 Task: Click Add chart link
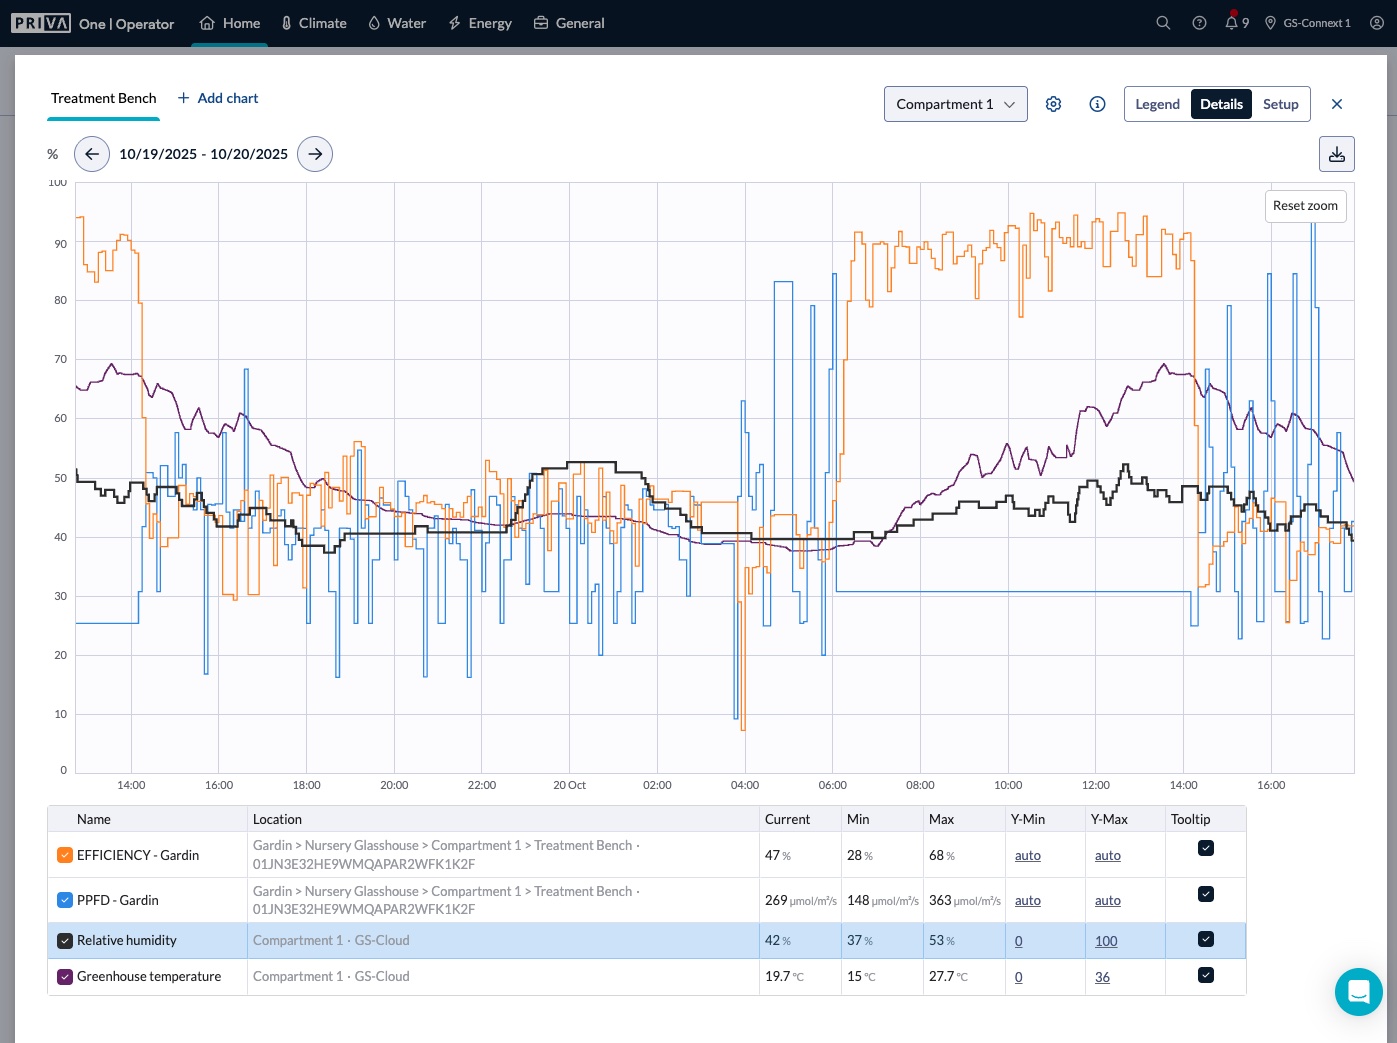(218, 98)
